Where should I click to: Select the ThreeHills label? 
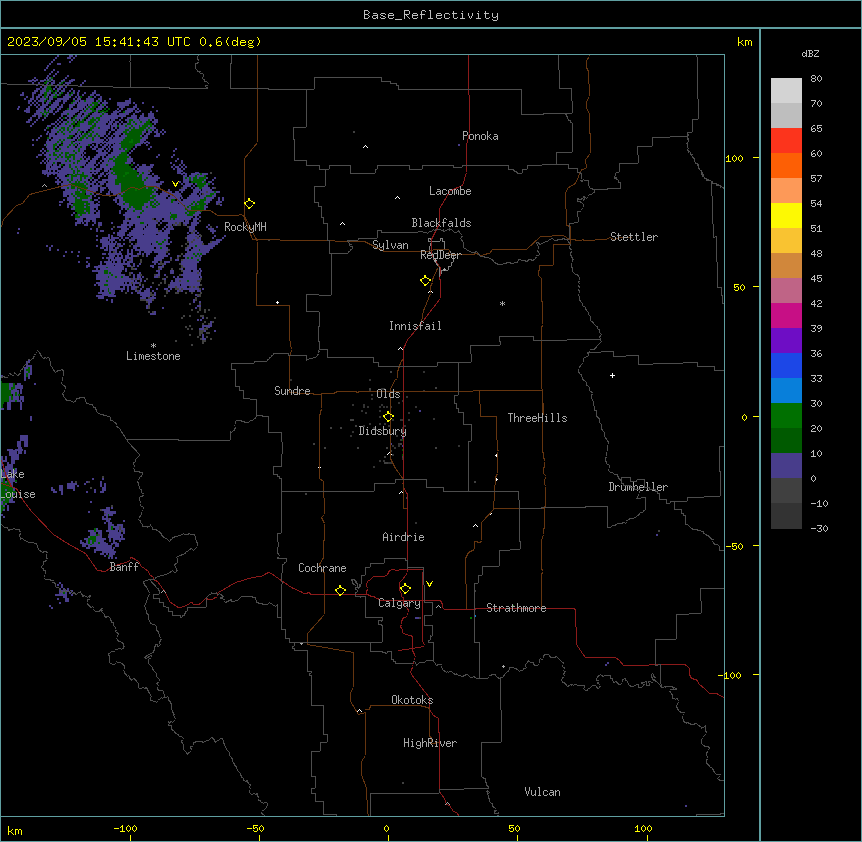537,418
